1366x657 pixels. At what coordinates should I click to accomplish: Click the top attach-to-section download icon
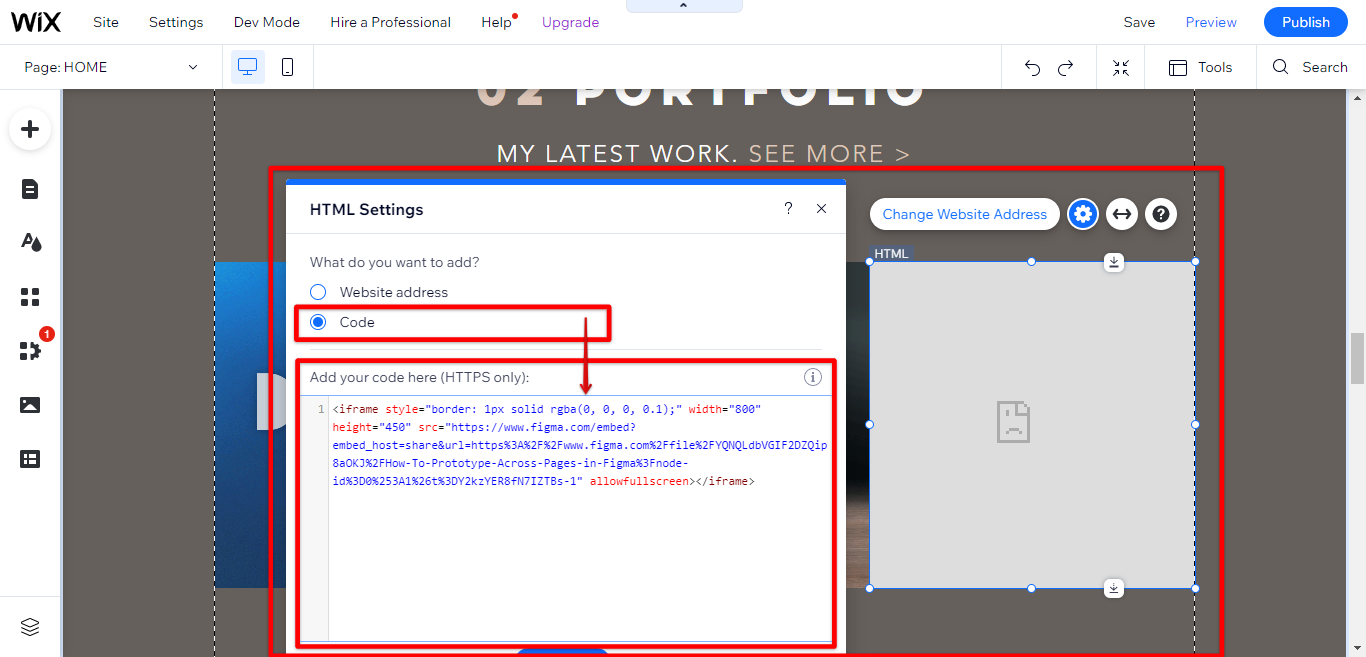pyautogui.click(x=1114, y=262)
